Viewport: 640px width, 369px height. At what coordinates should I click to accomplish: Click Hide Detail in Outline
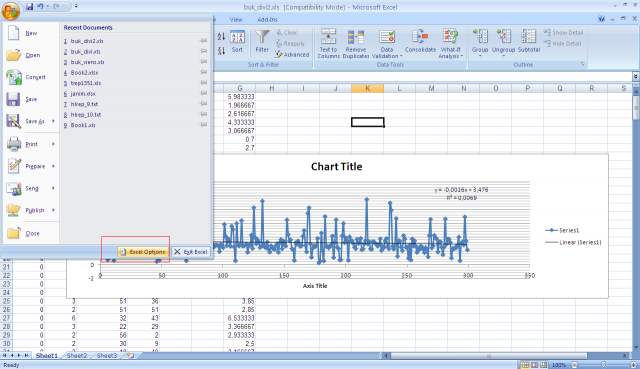562,43
